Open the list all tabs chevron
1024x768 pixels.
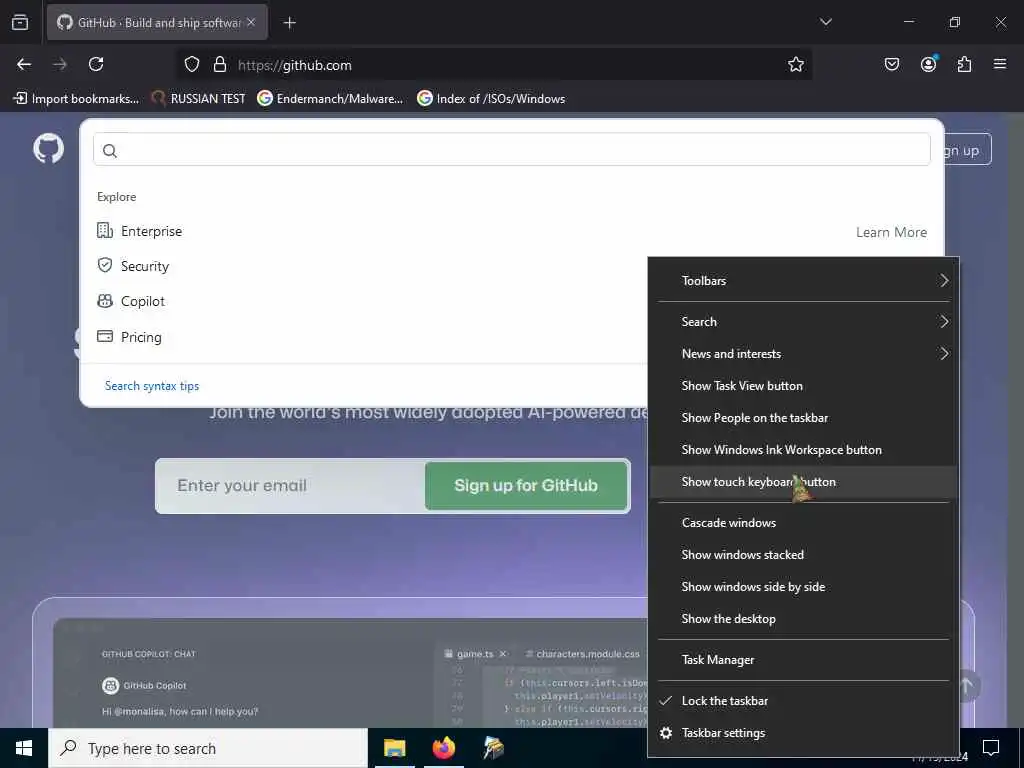825,22
